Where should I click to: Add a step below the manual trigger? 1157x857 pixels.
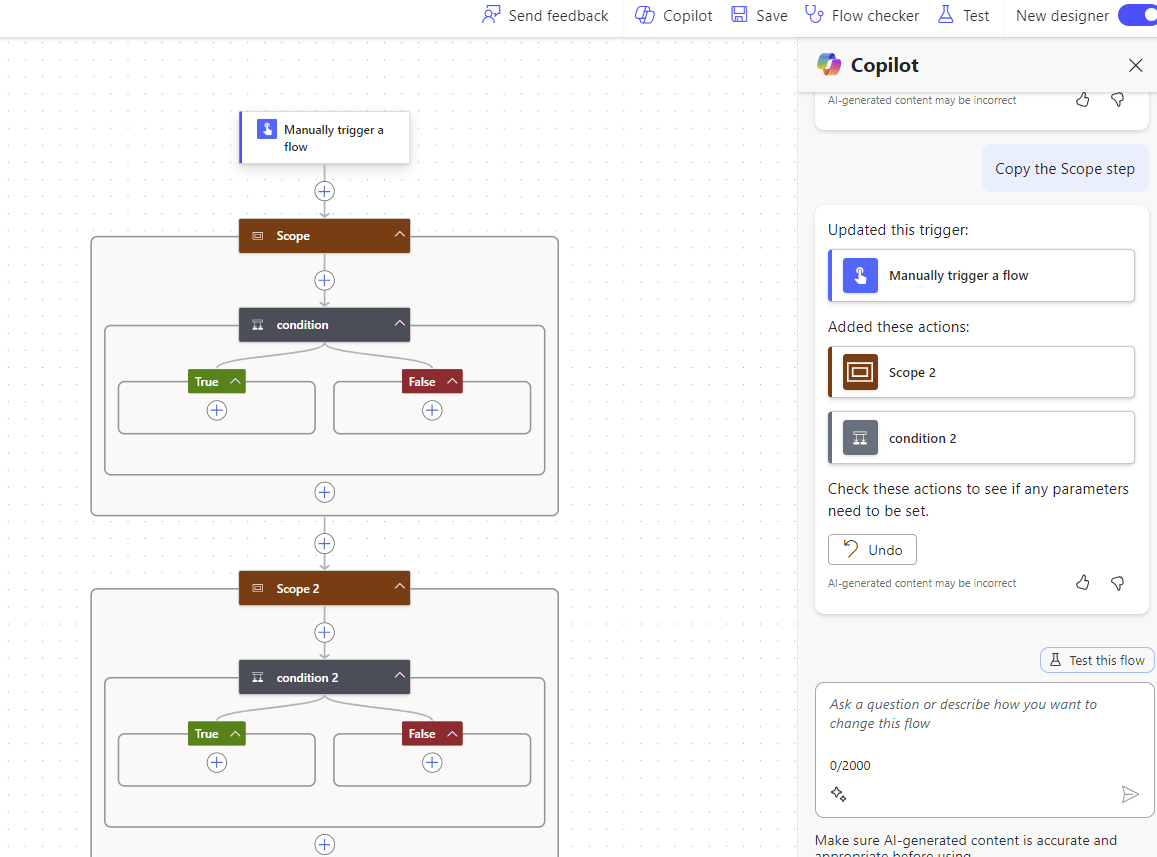(325, 192)
